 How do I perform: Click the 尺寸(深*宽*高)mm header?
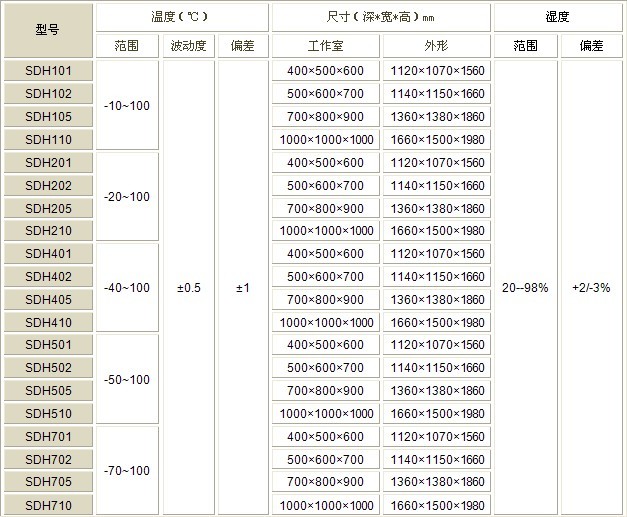[x=381, y=17]
